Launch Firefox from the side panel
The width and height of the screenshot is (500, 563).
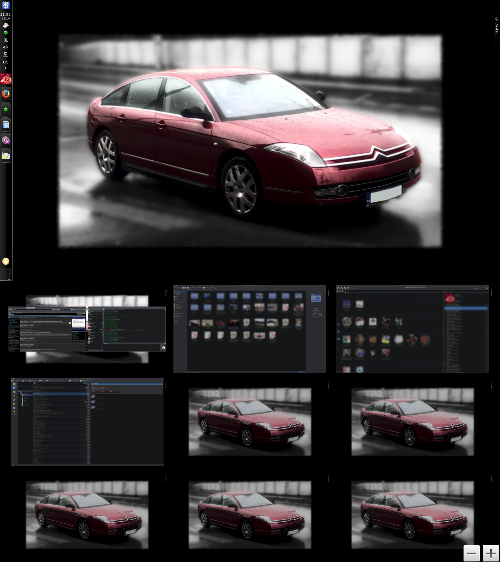5,94
